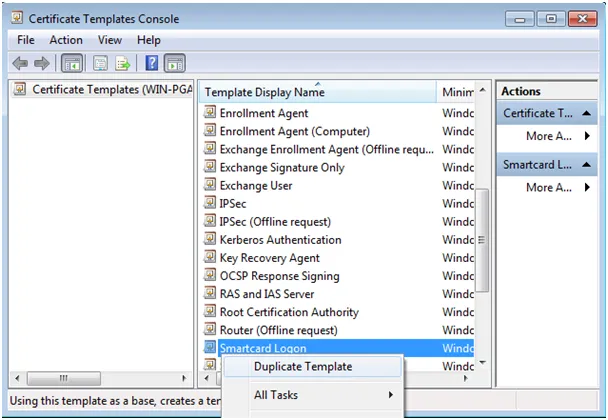This screenshot has height=420, width=608.
Task: Open the Action menu
Action: coord(66,40)
